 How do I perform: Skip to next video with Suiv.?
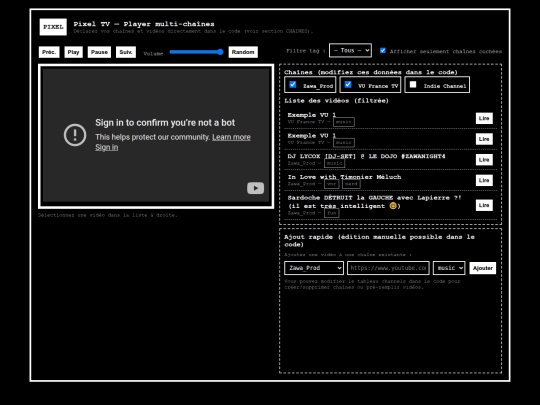[126, 52]
